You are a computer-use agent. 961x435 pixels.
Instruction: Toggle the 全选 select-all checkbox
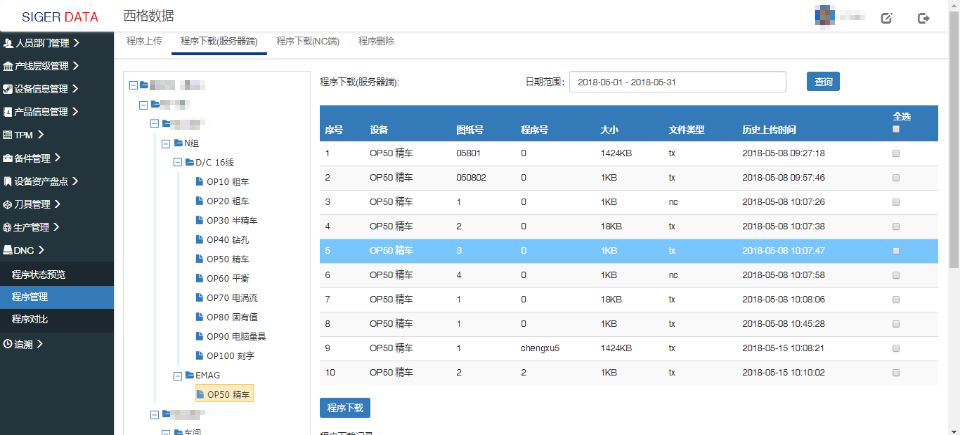click(896, 129)
